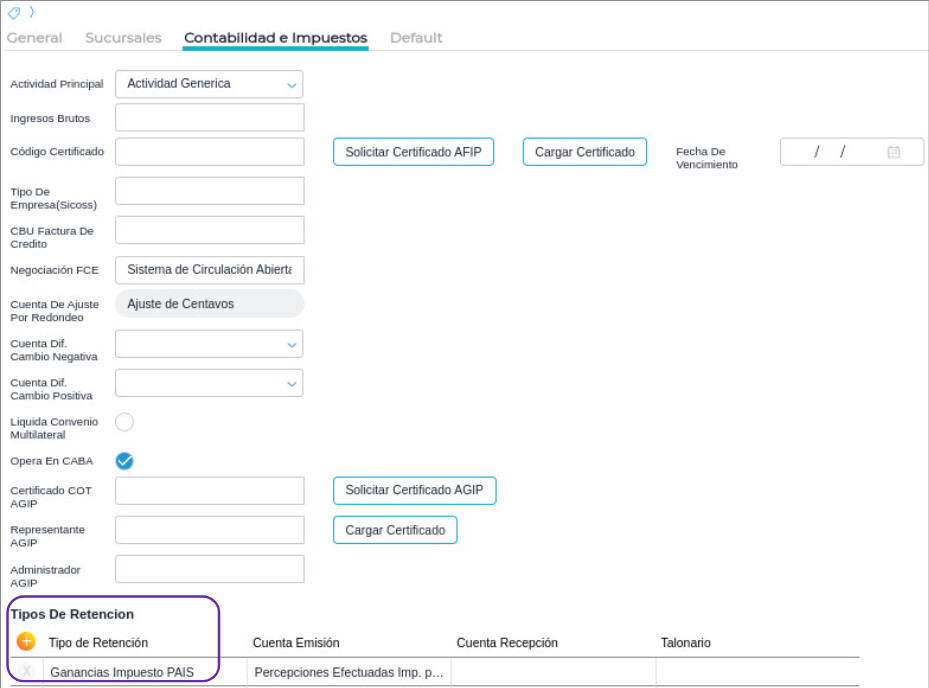The height and width of the screenshot is (688, 929).
Task: Expand the Actividad Principal dropdown
Action: (x=292, y=85)
